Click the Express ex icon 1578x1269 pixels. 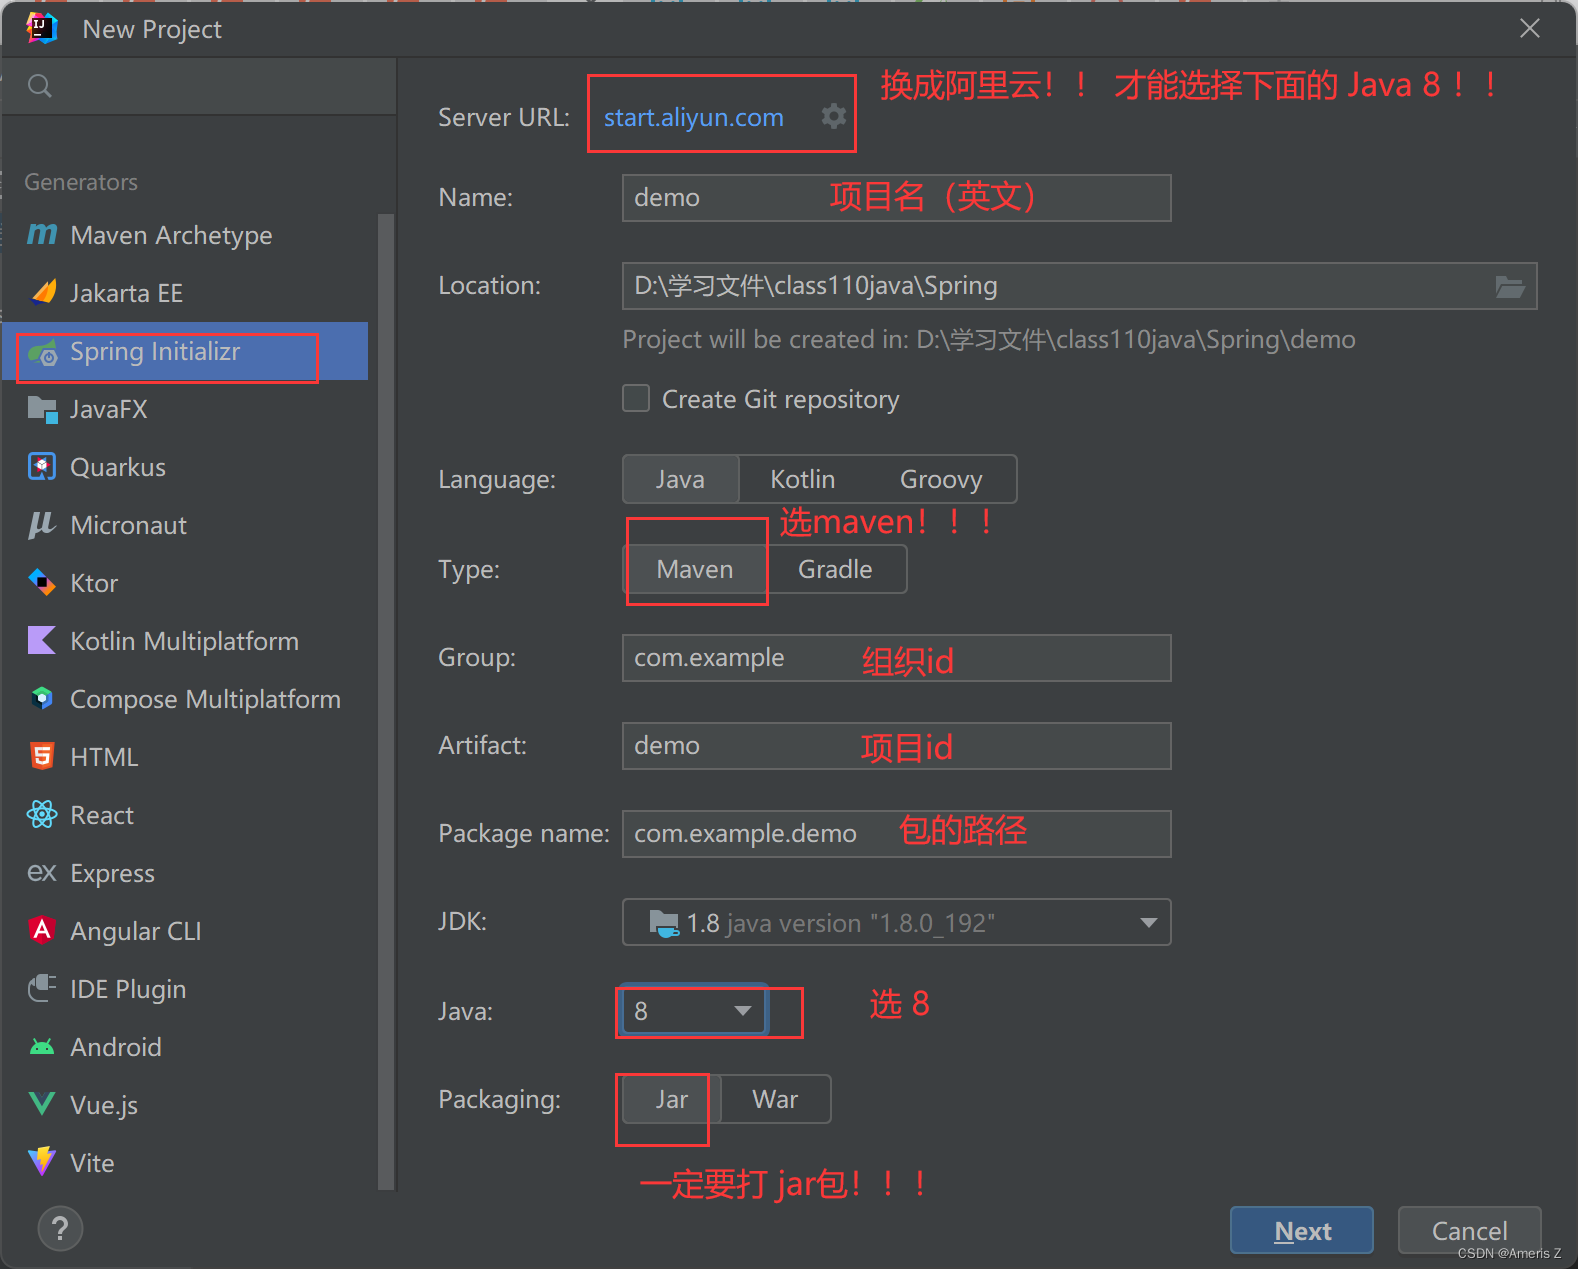click(42, 873)
